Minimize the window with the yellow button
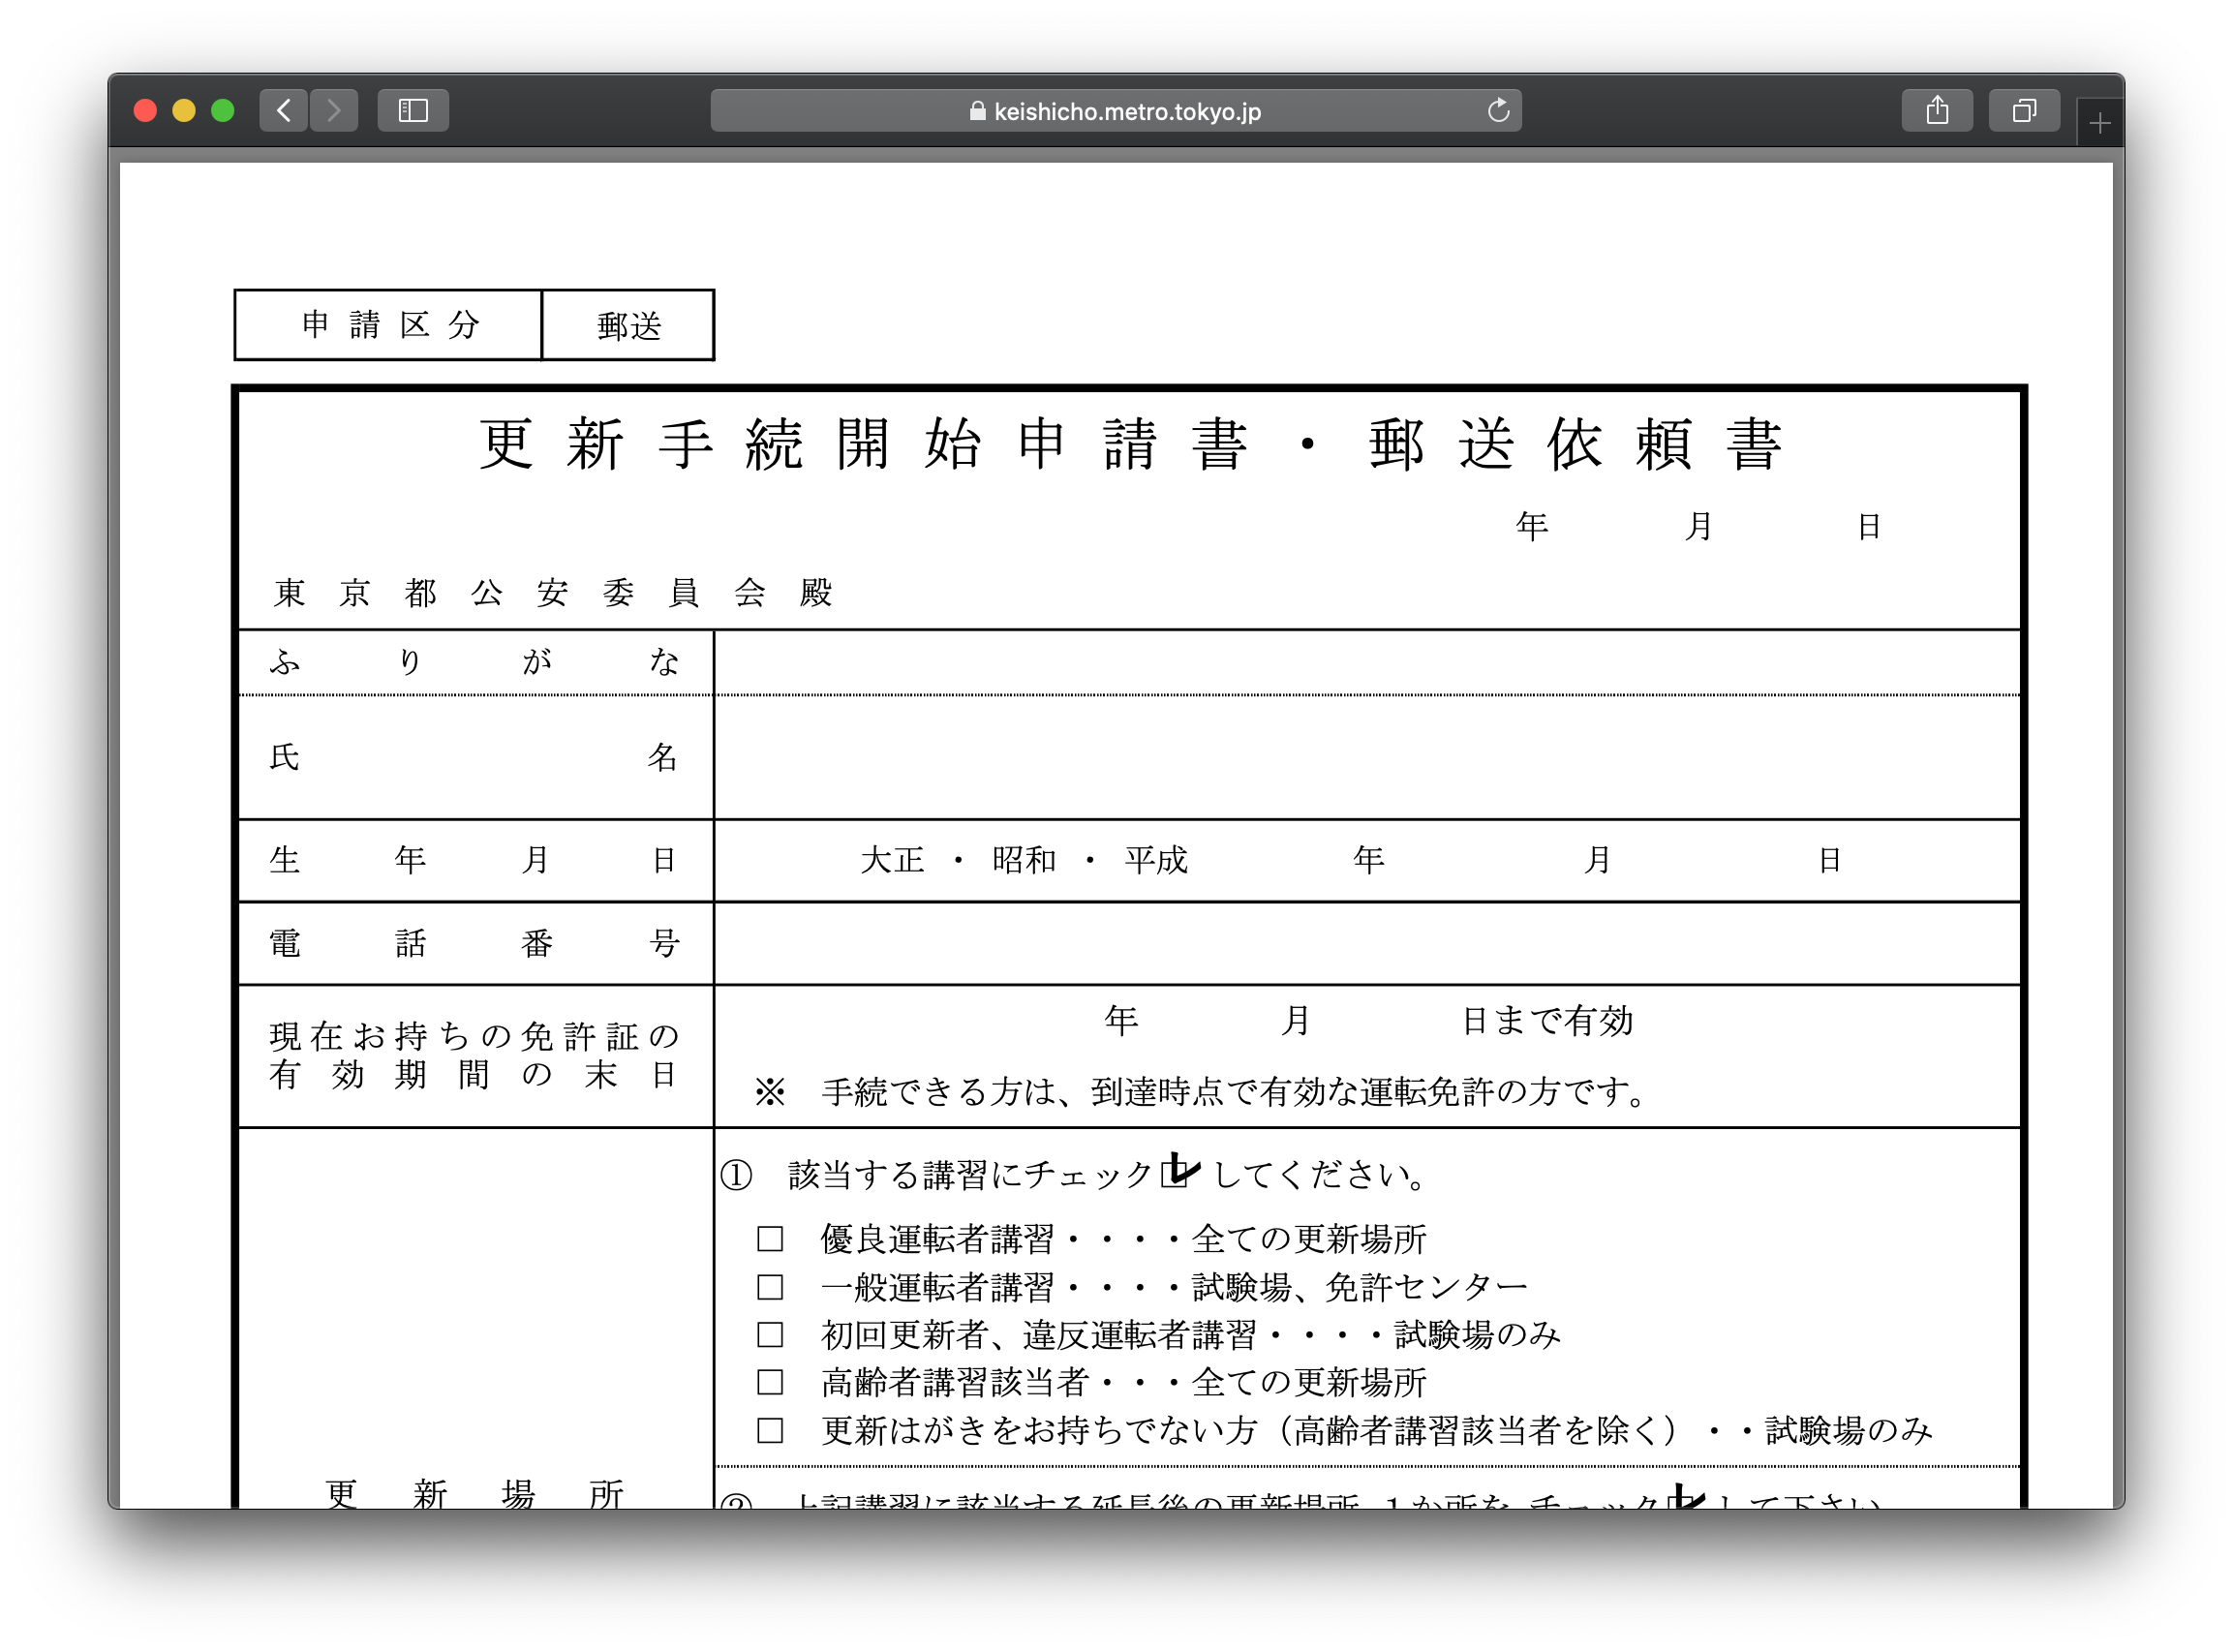The image size is (2233, 1652). (184, 110)
